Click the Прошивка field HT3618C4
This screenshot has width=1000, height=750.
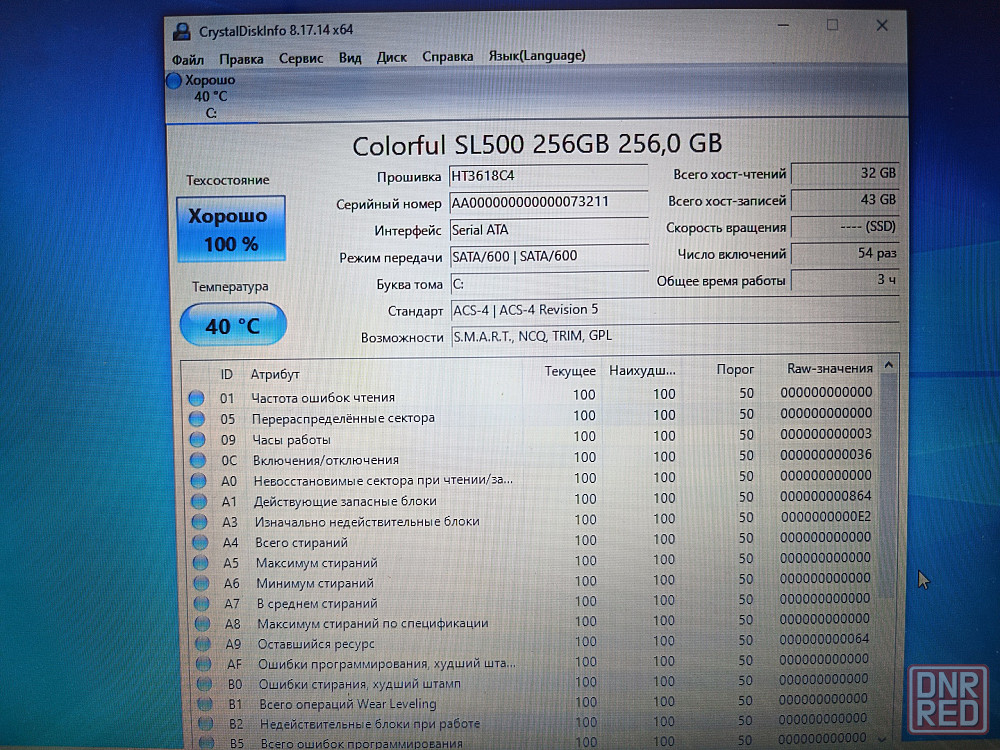[548, 175]
